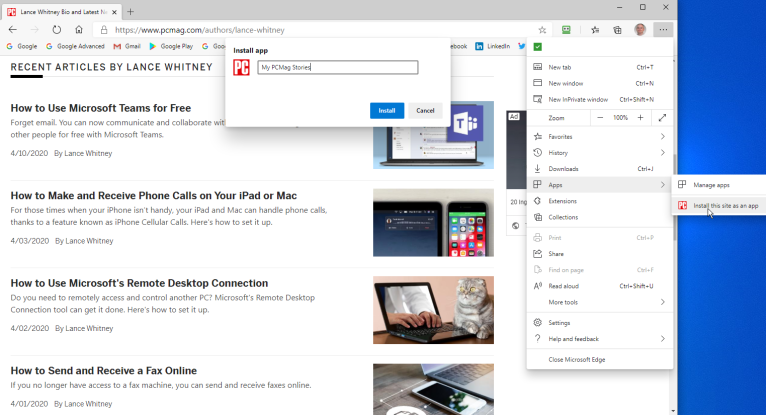Open a new tab with the plus button

pos(130,11)
